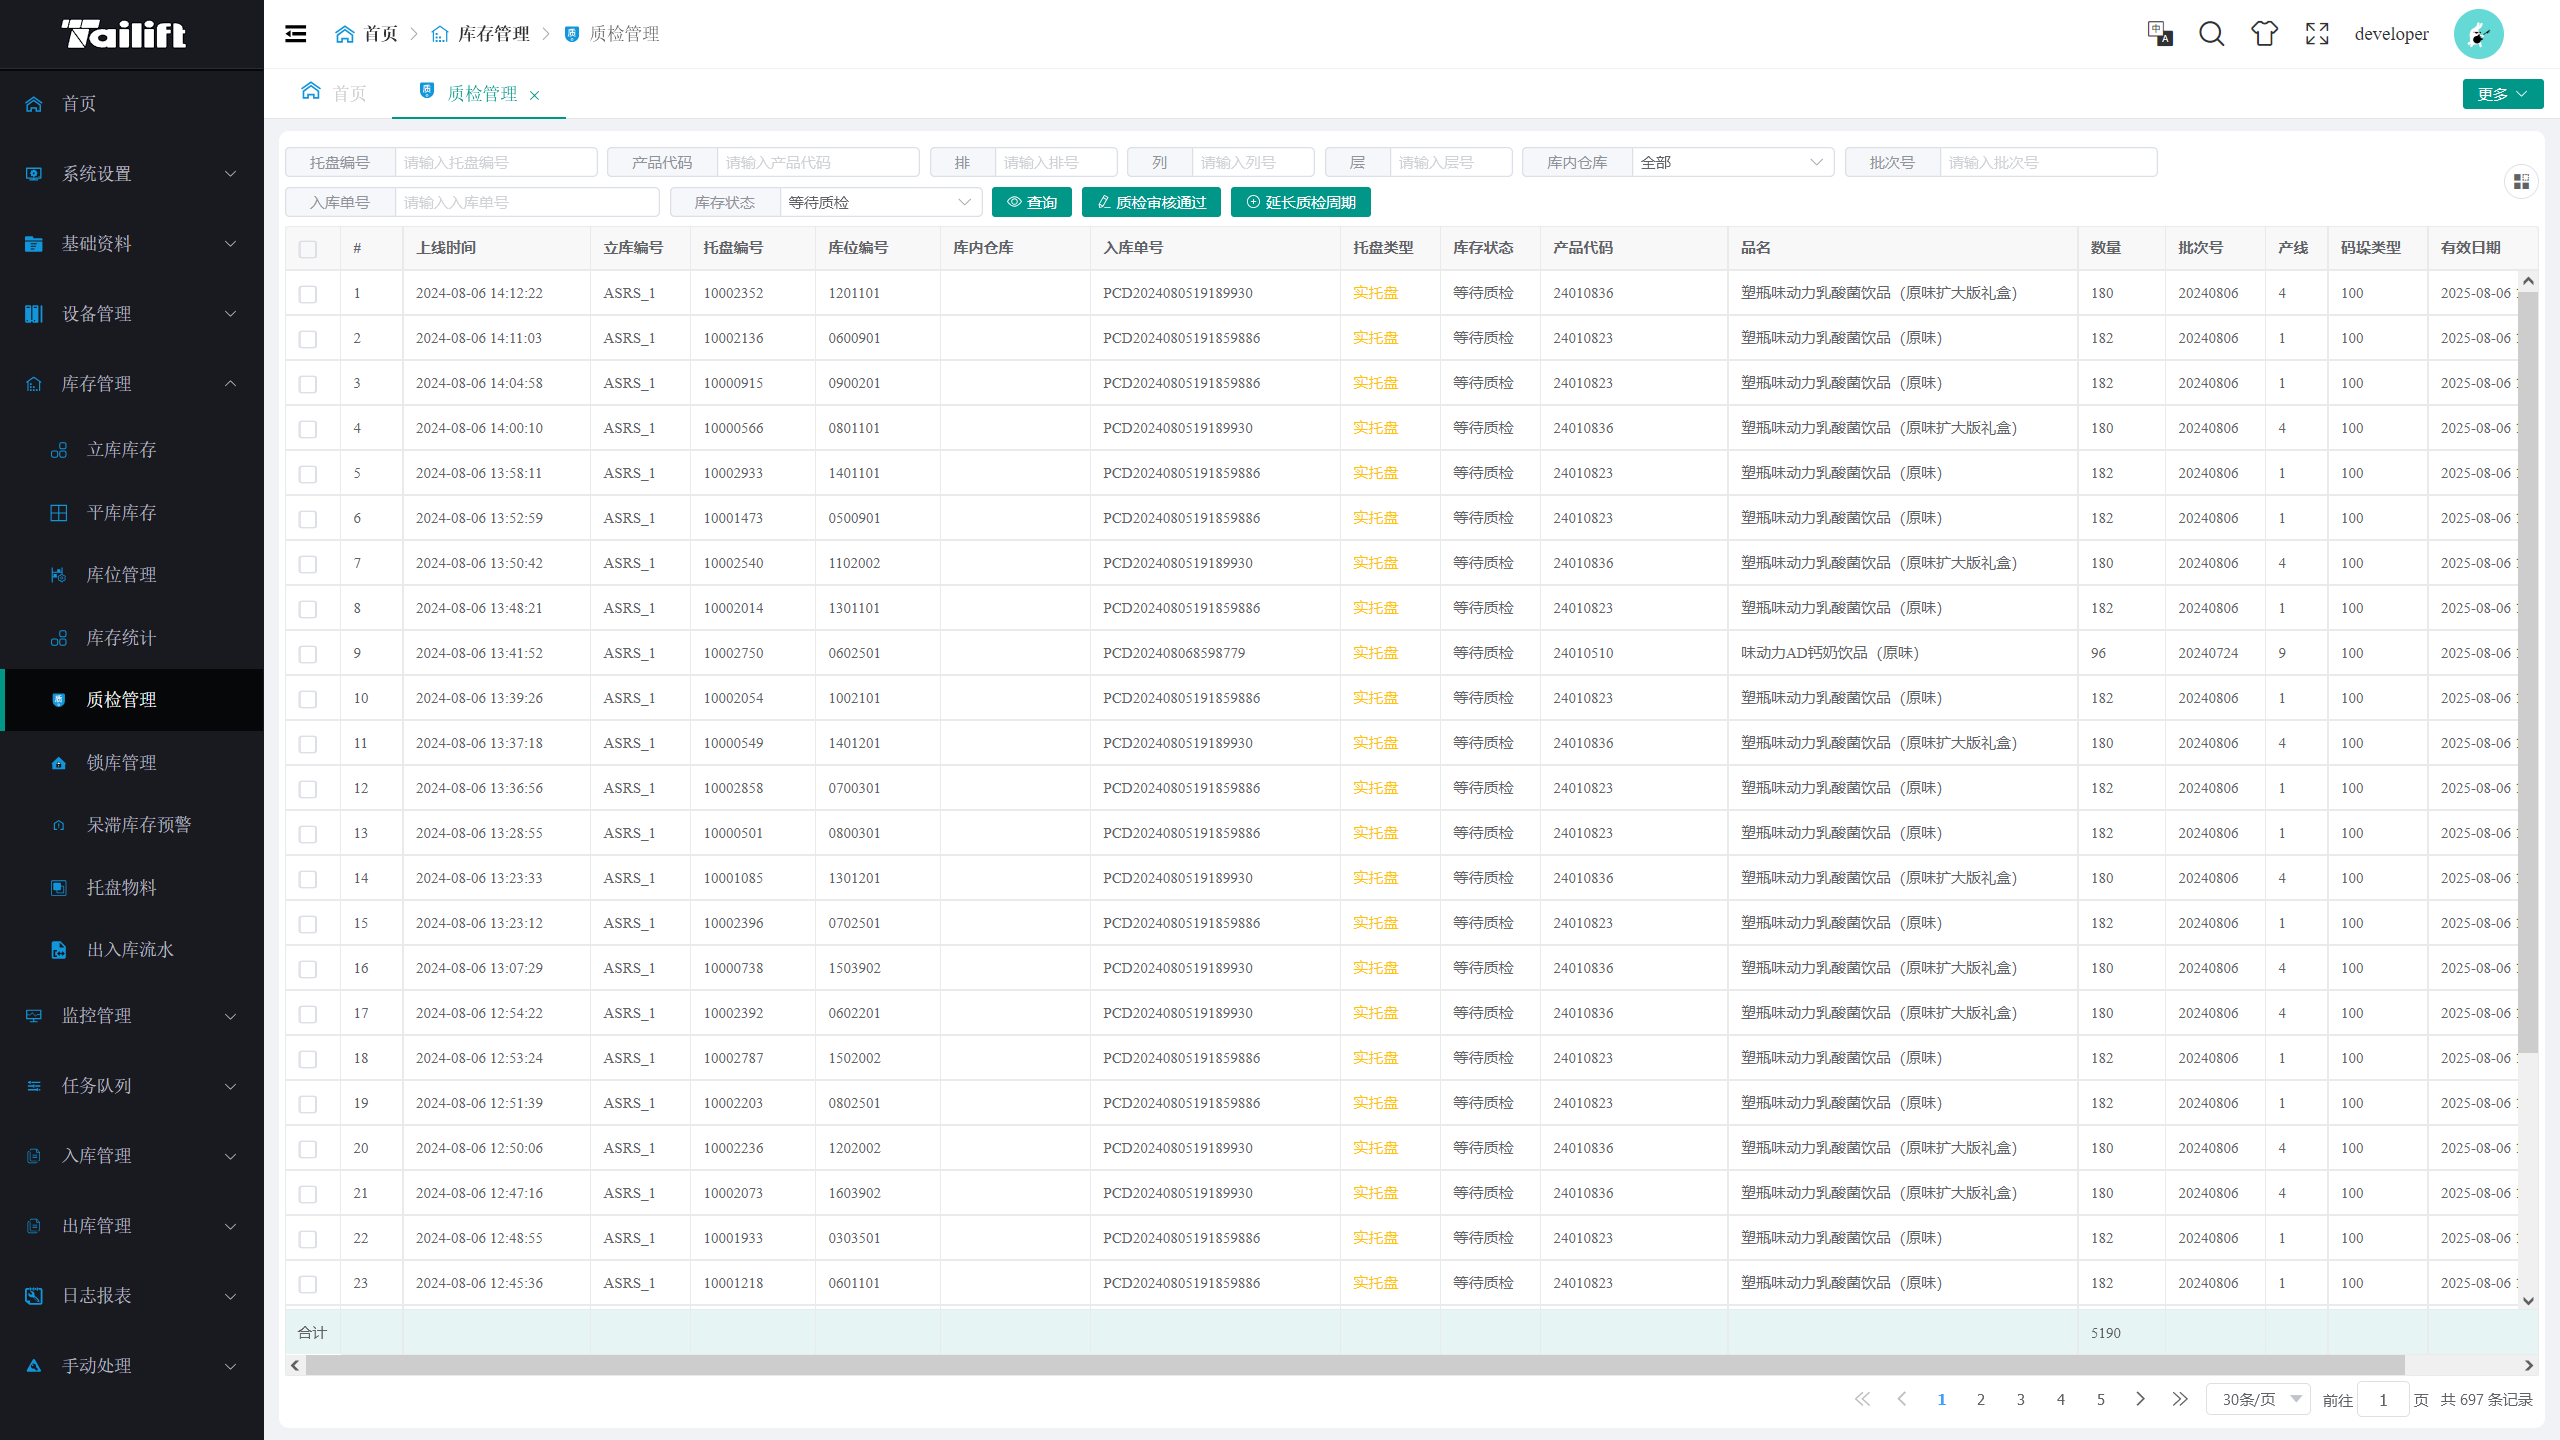Image resolution: width=2560 pixels, height=1440 pixels.
Task: Click the 质检审核通过 button
Action: pyautogui.click(x=1151, y=202)
